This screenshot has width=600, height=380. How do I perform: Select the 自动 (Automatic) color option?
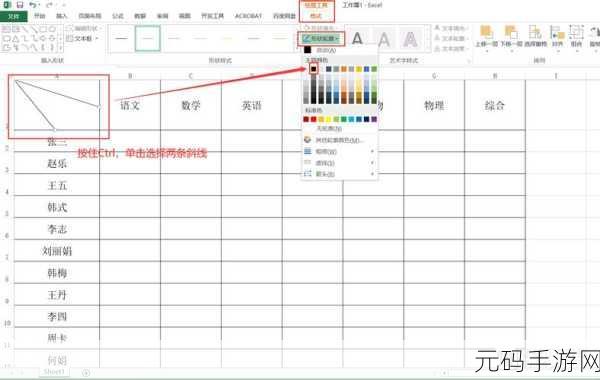tap(326, 50)
